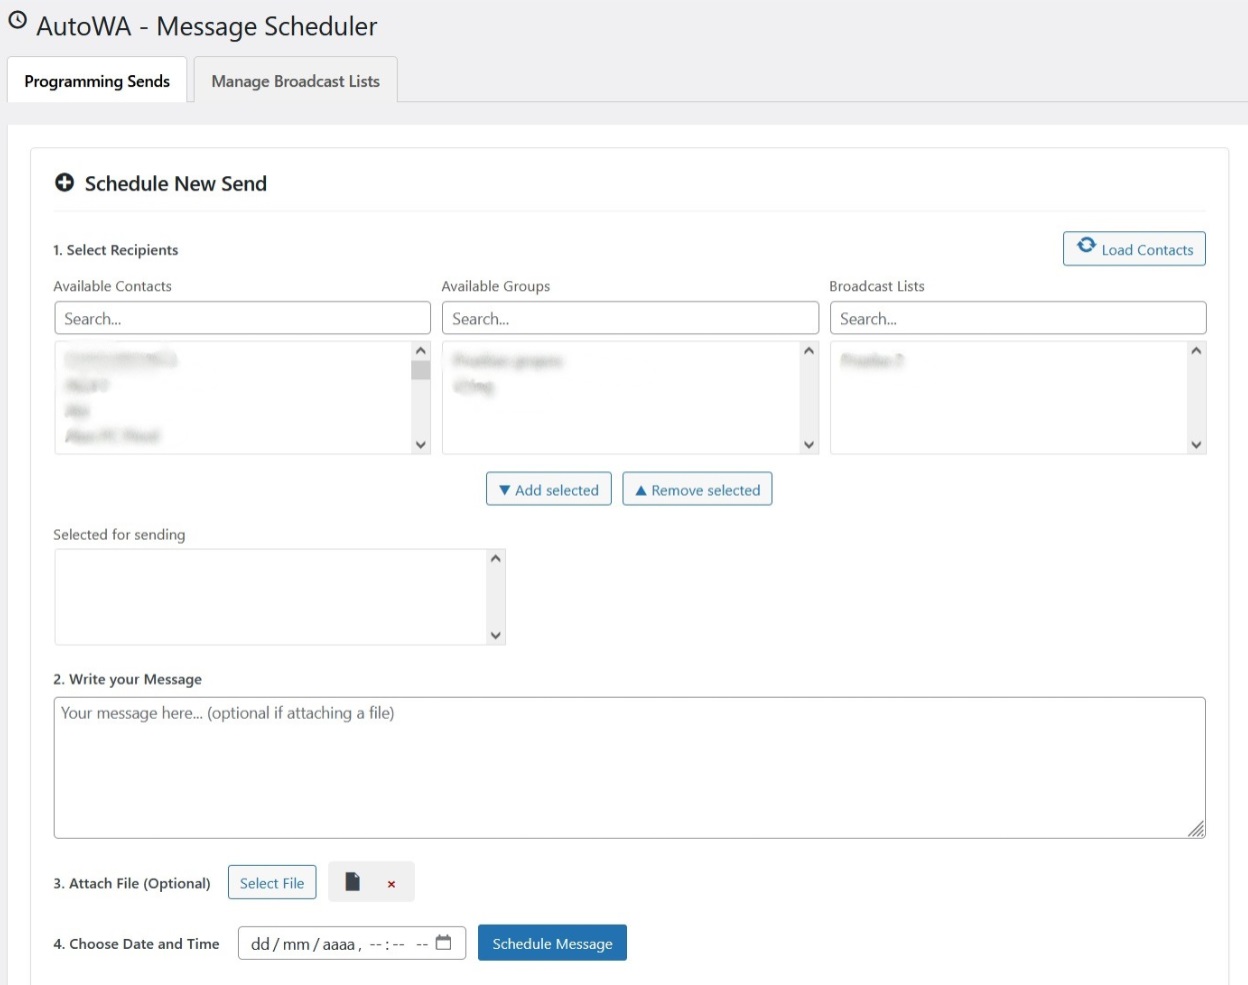Click the red X to remove attached file
This screenshot has height=985, width=1248.
[x=391, y=884]
